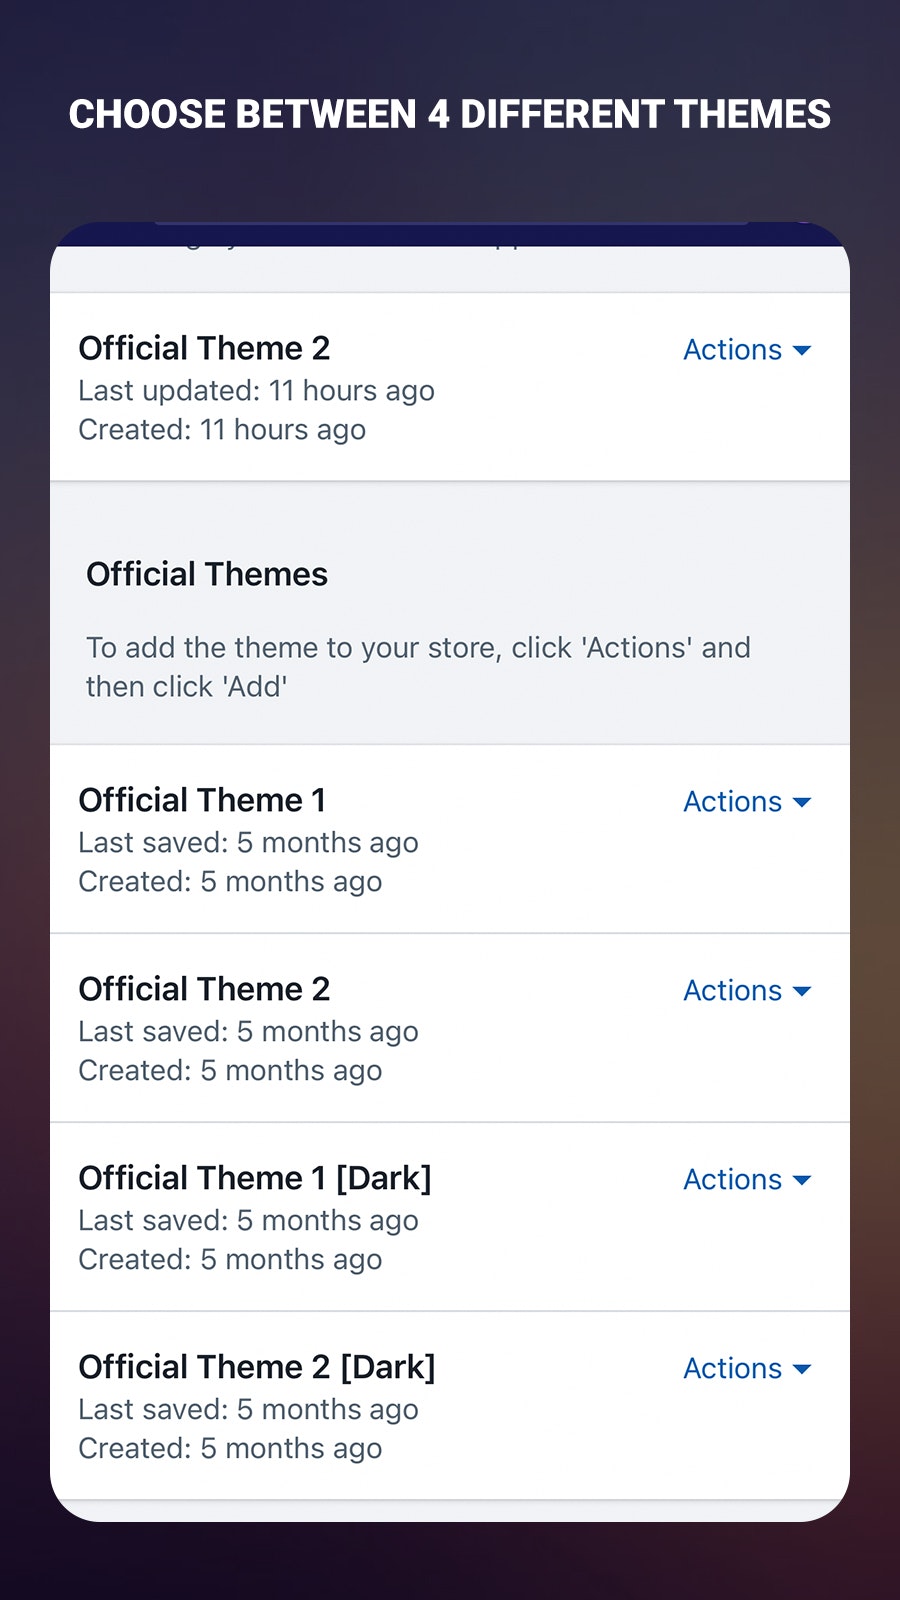Click caret arrow in Official Theme 1 [Dark] row
Image resolution: width=900 pixels, height=1600 pixels.
point(802,1181)
